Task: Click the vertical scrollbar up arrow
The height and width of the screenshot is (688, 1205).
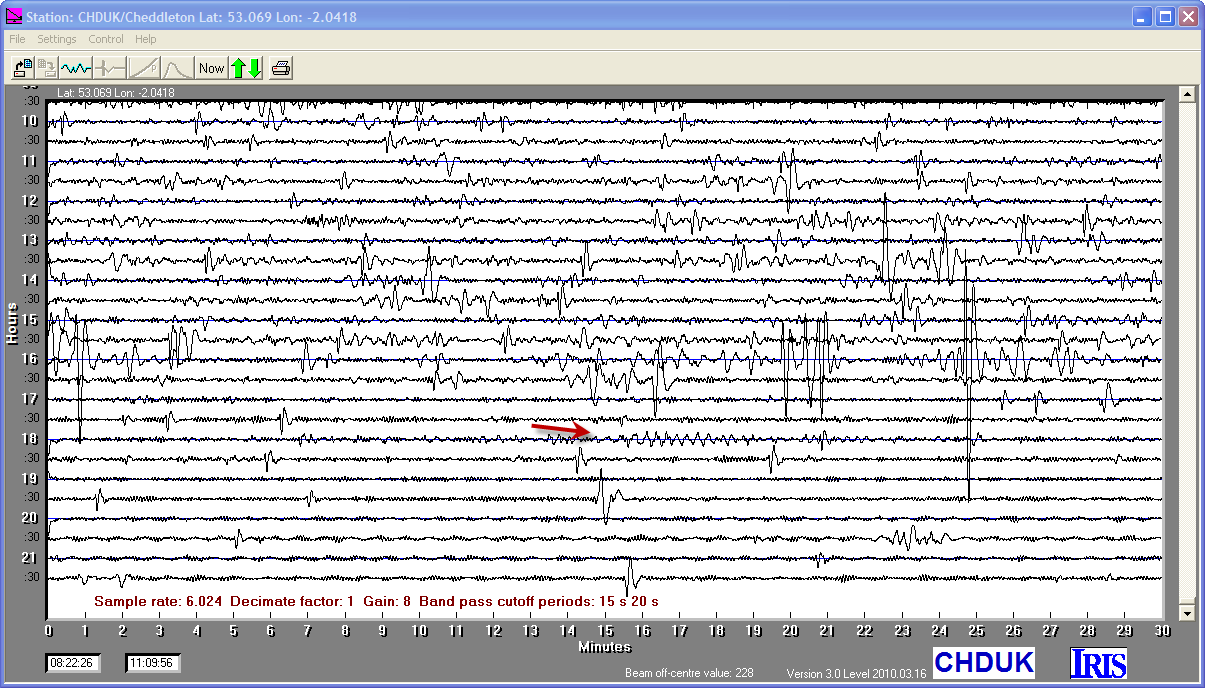Action: 1188,94
